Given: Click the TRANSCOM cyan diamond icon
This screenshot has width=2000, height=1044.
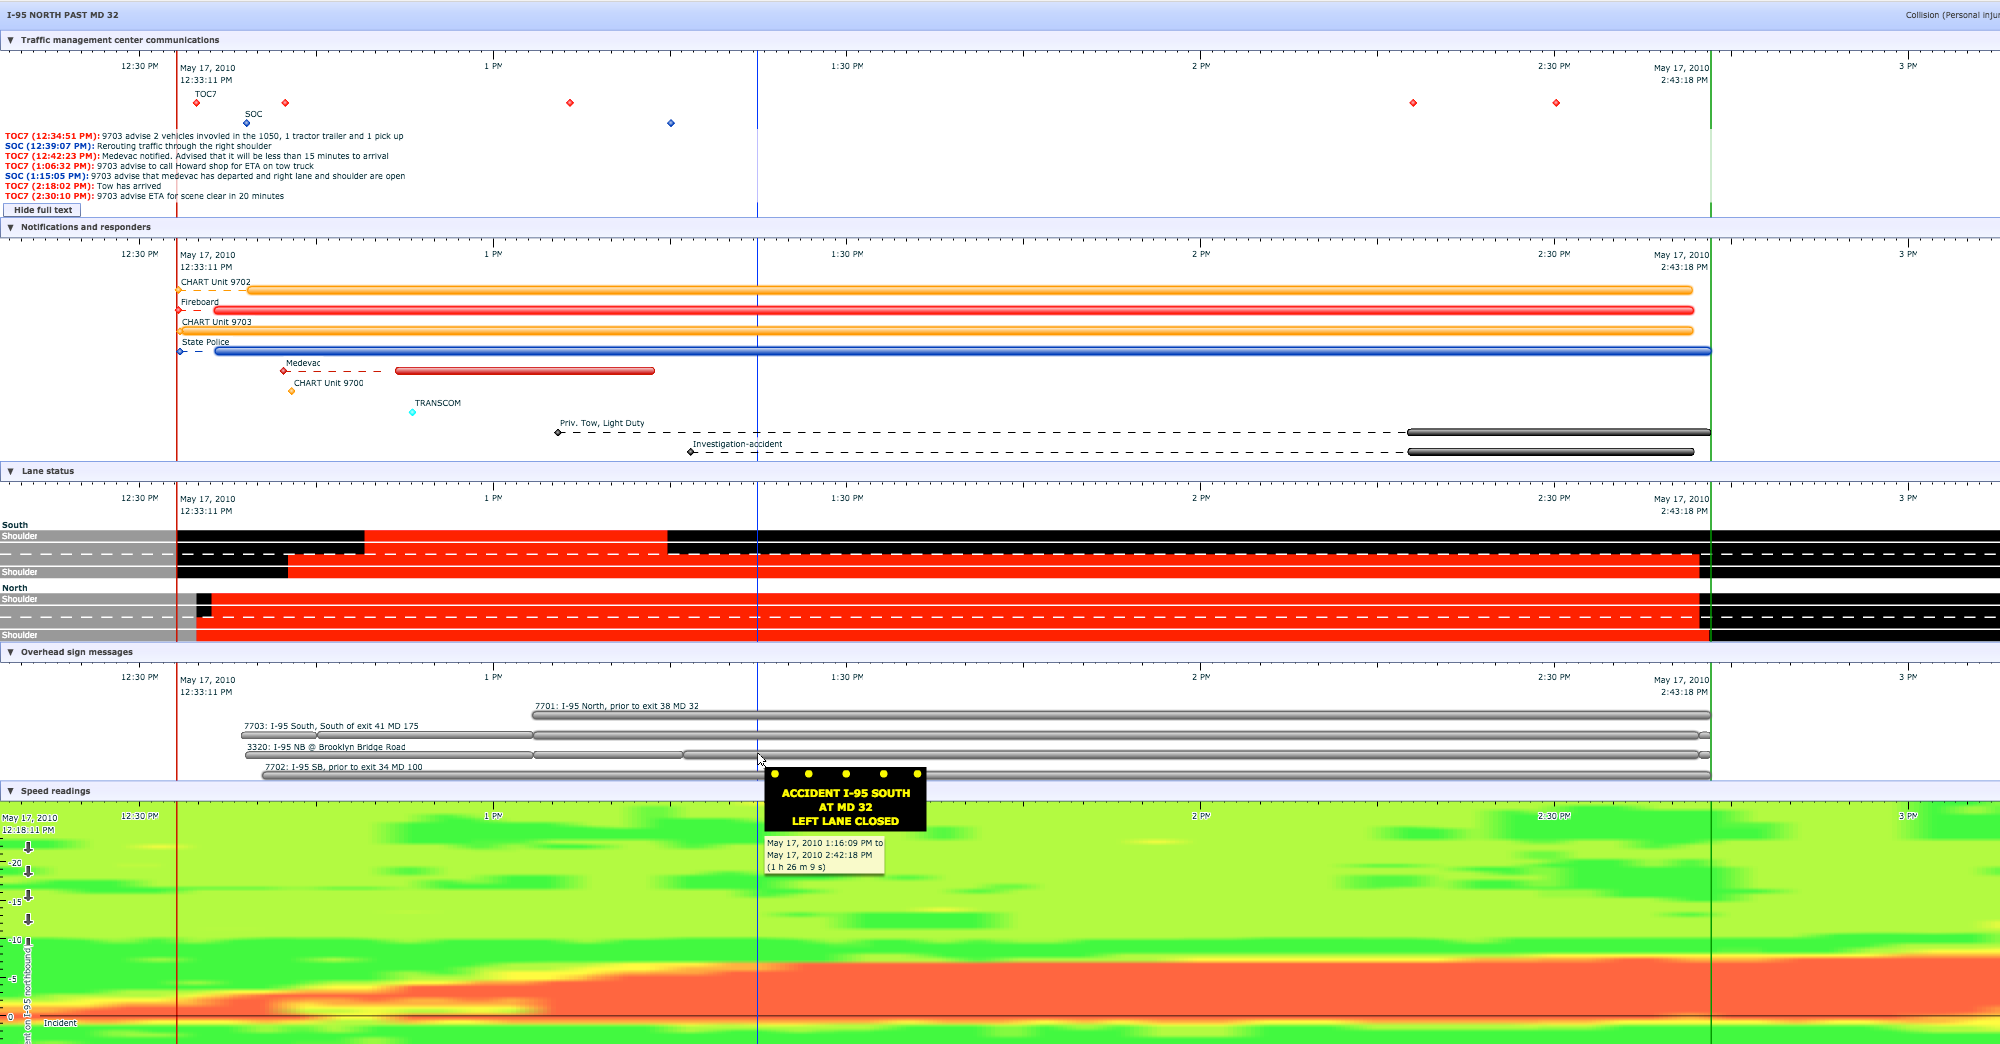Looking at the screenshot, I should (411, 411).
